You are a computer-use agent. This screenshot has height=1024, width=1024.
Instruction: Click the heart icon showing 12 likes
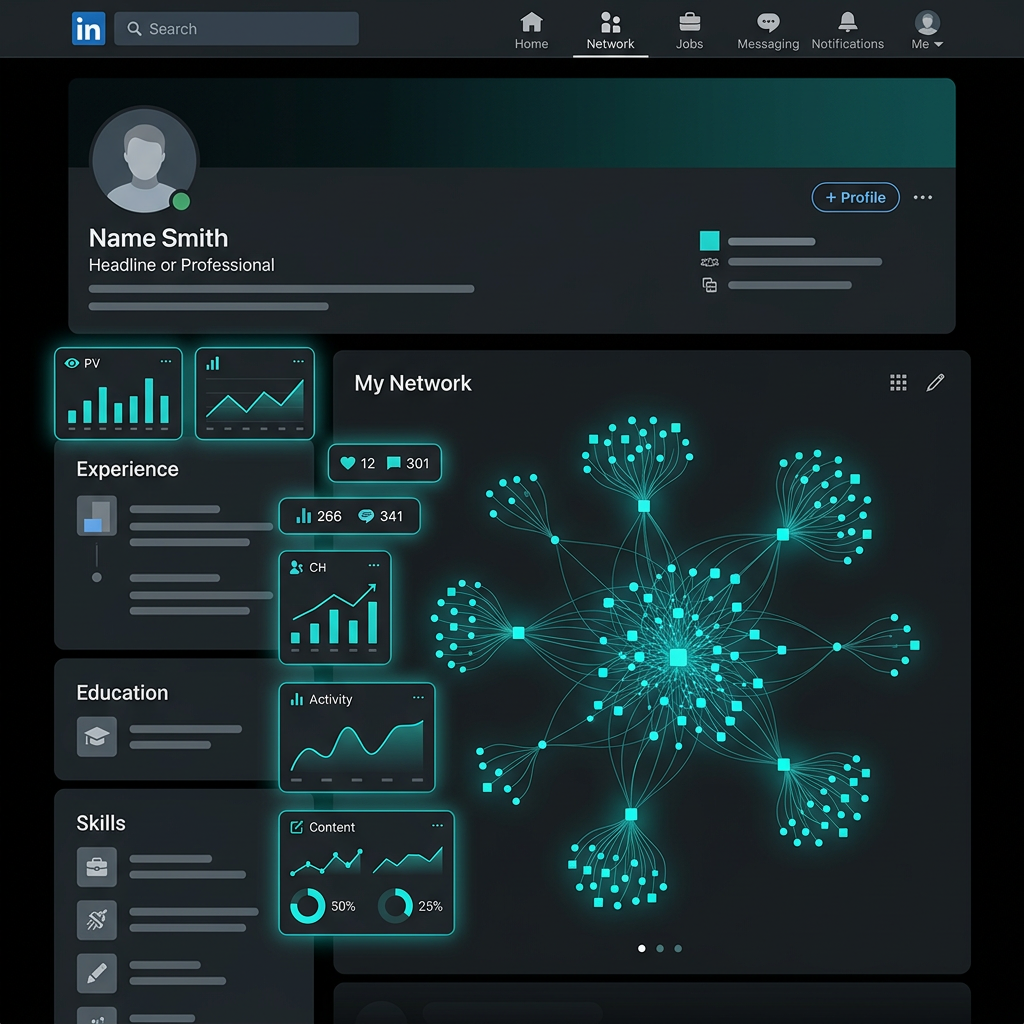pos(349,463)
